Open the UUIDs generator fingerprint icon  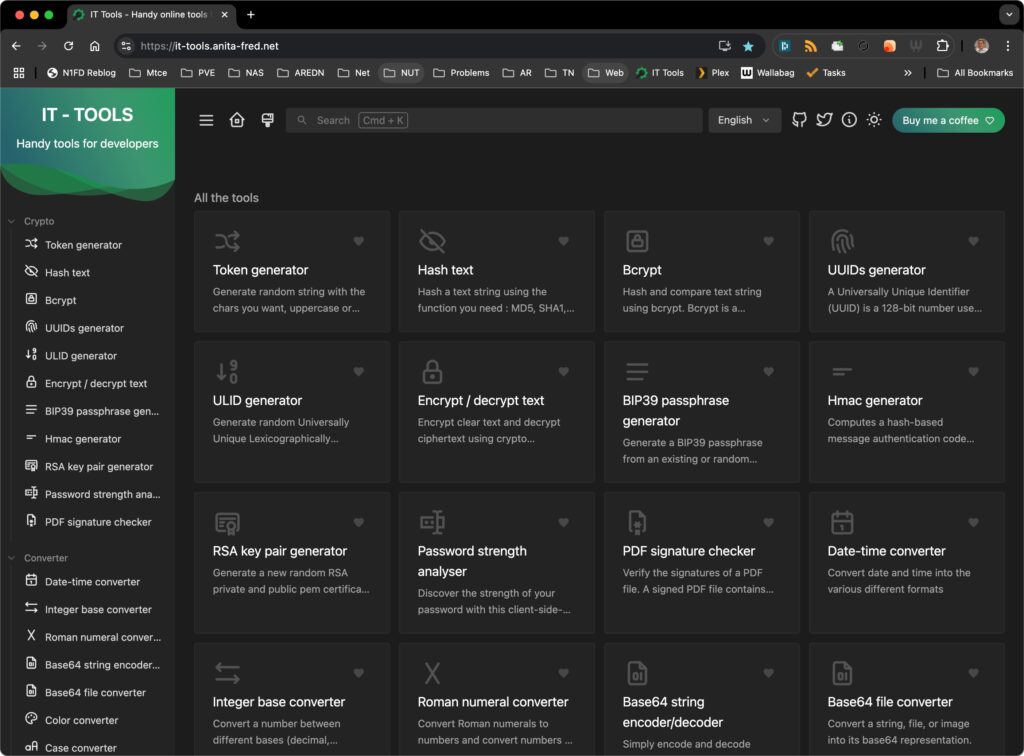[x=842, y=242]
